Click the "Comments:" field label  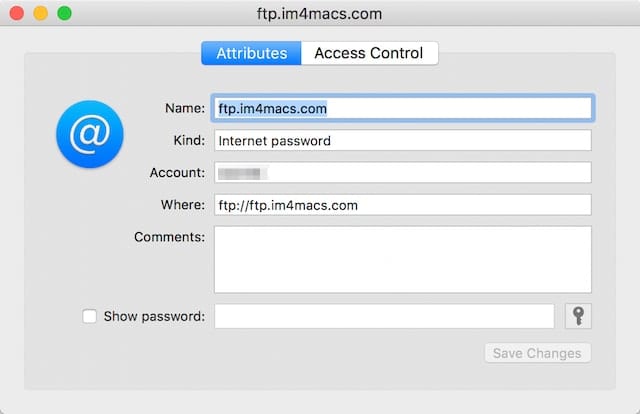(169, 237)
